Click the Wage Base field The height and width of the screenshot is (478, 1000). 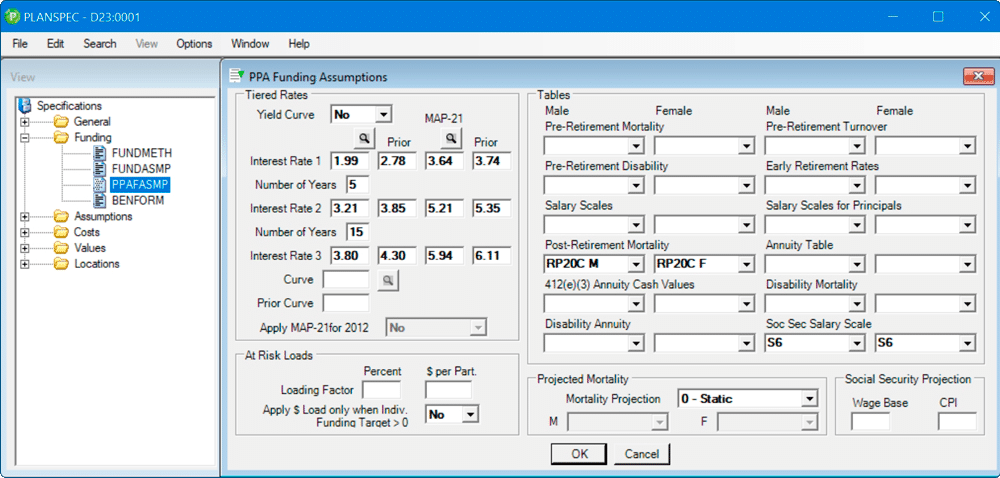871,421
